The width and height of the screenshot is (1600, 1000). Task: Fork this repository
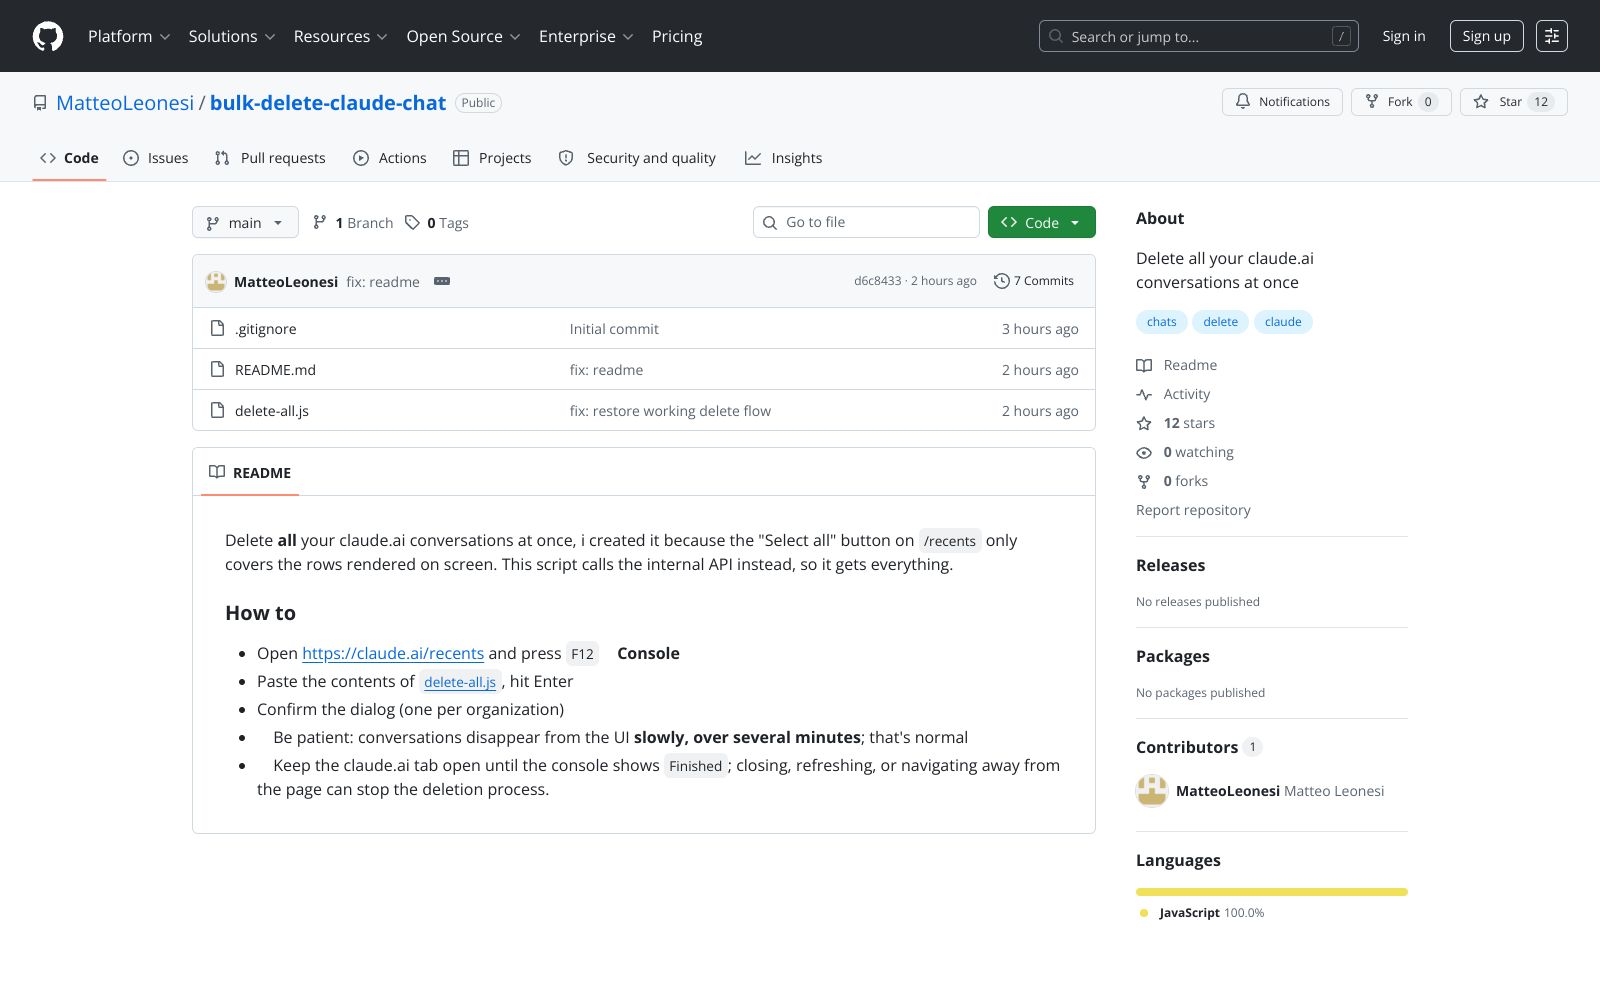(x=1401, y=102)
